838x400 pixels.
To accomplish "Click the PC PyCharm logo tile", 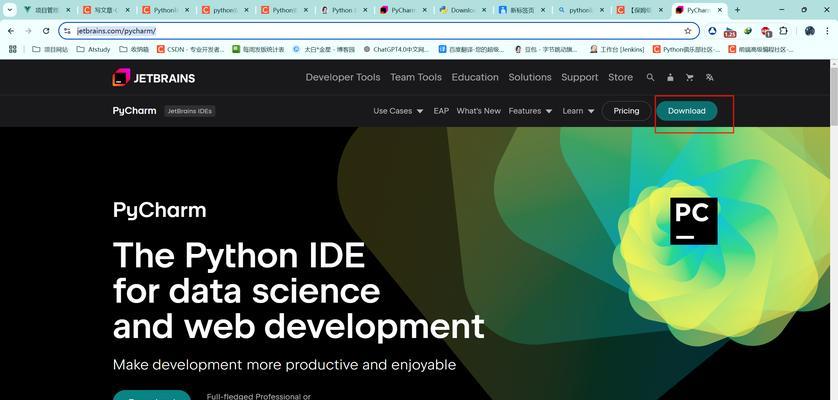I will click(694, 221).
